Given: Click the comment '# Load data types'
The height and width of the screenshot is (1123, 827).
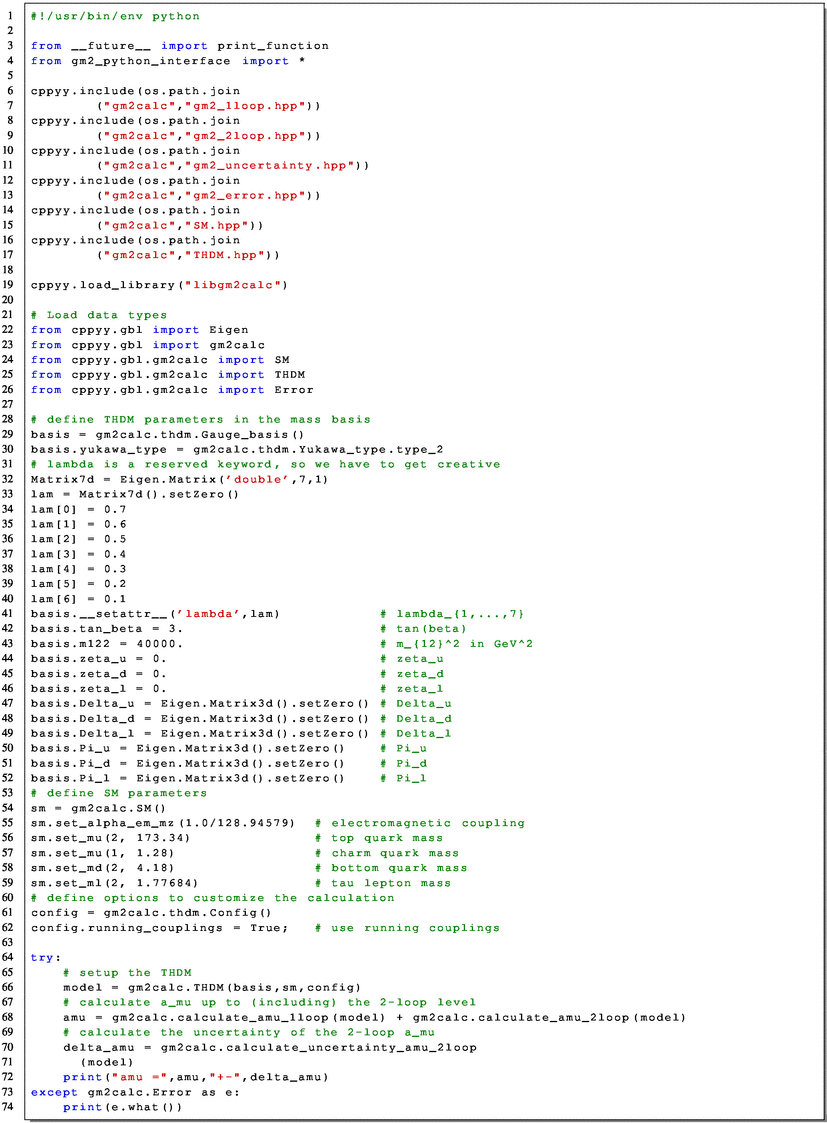Looking at the screenshot, I should click(x=99, y=315).
